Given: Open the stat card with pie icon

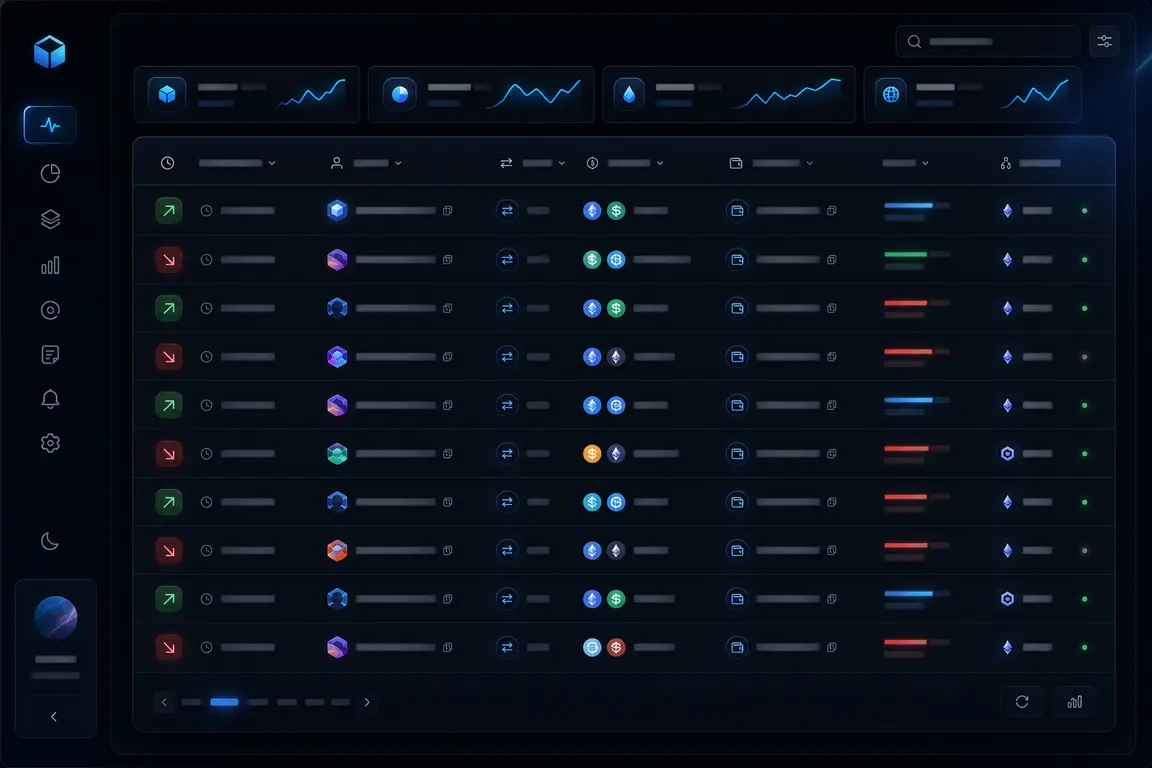Looking at the screenshot, I should pyautogui.click(x=481, y=95).
